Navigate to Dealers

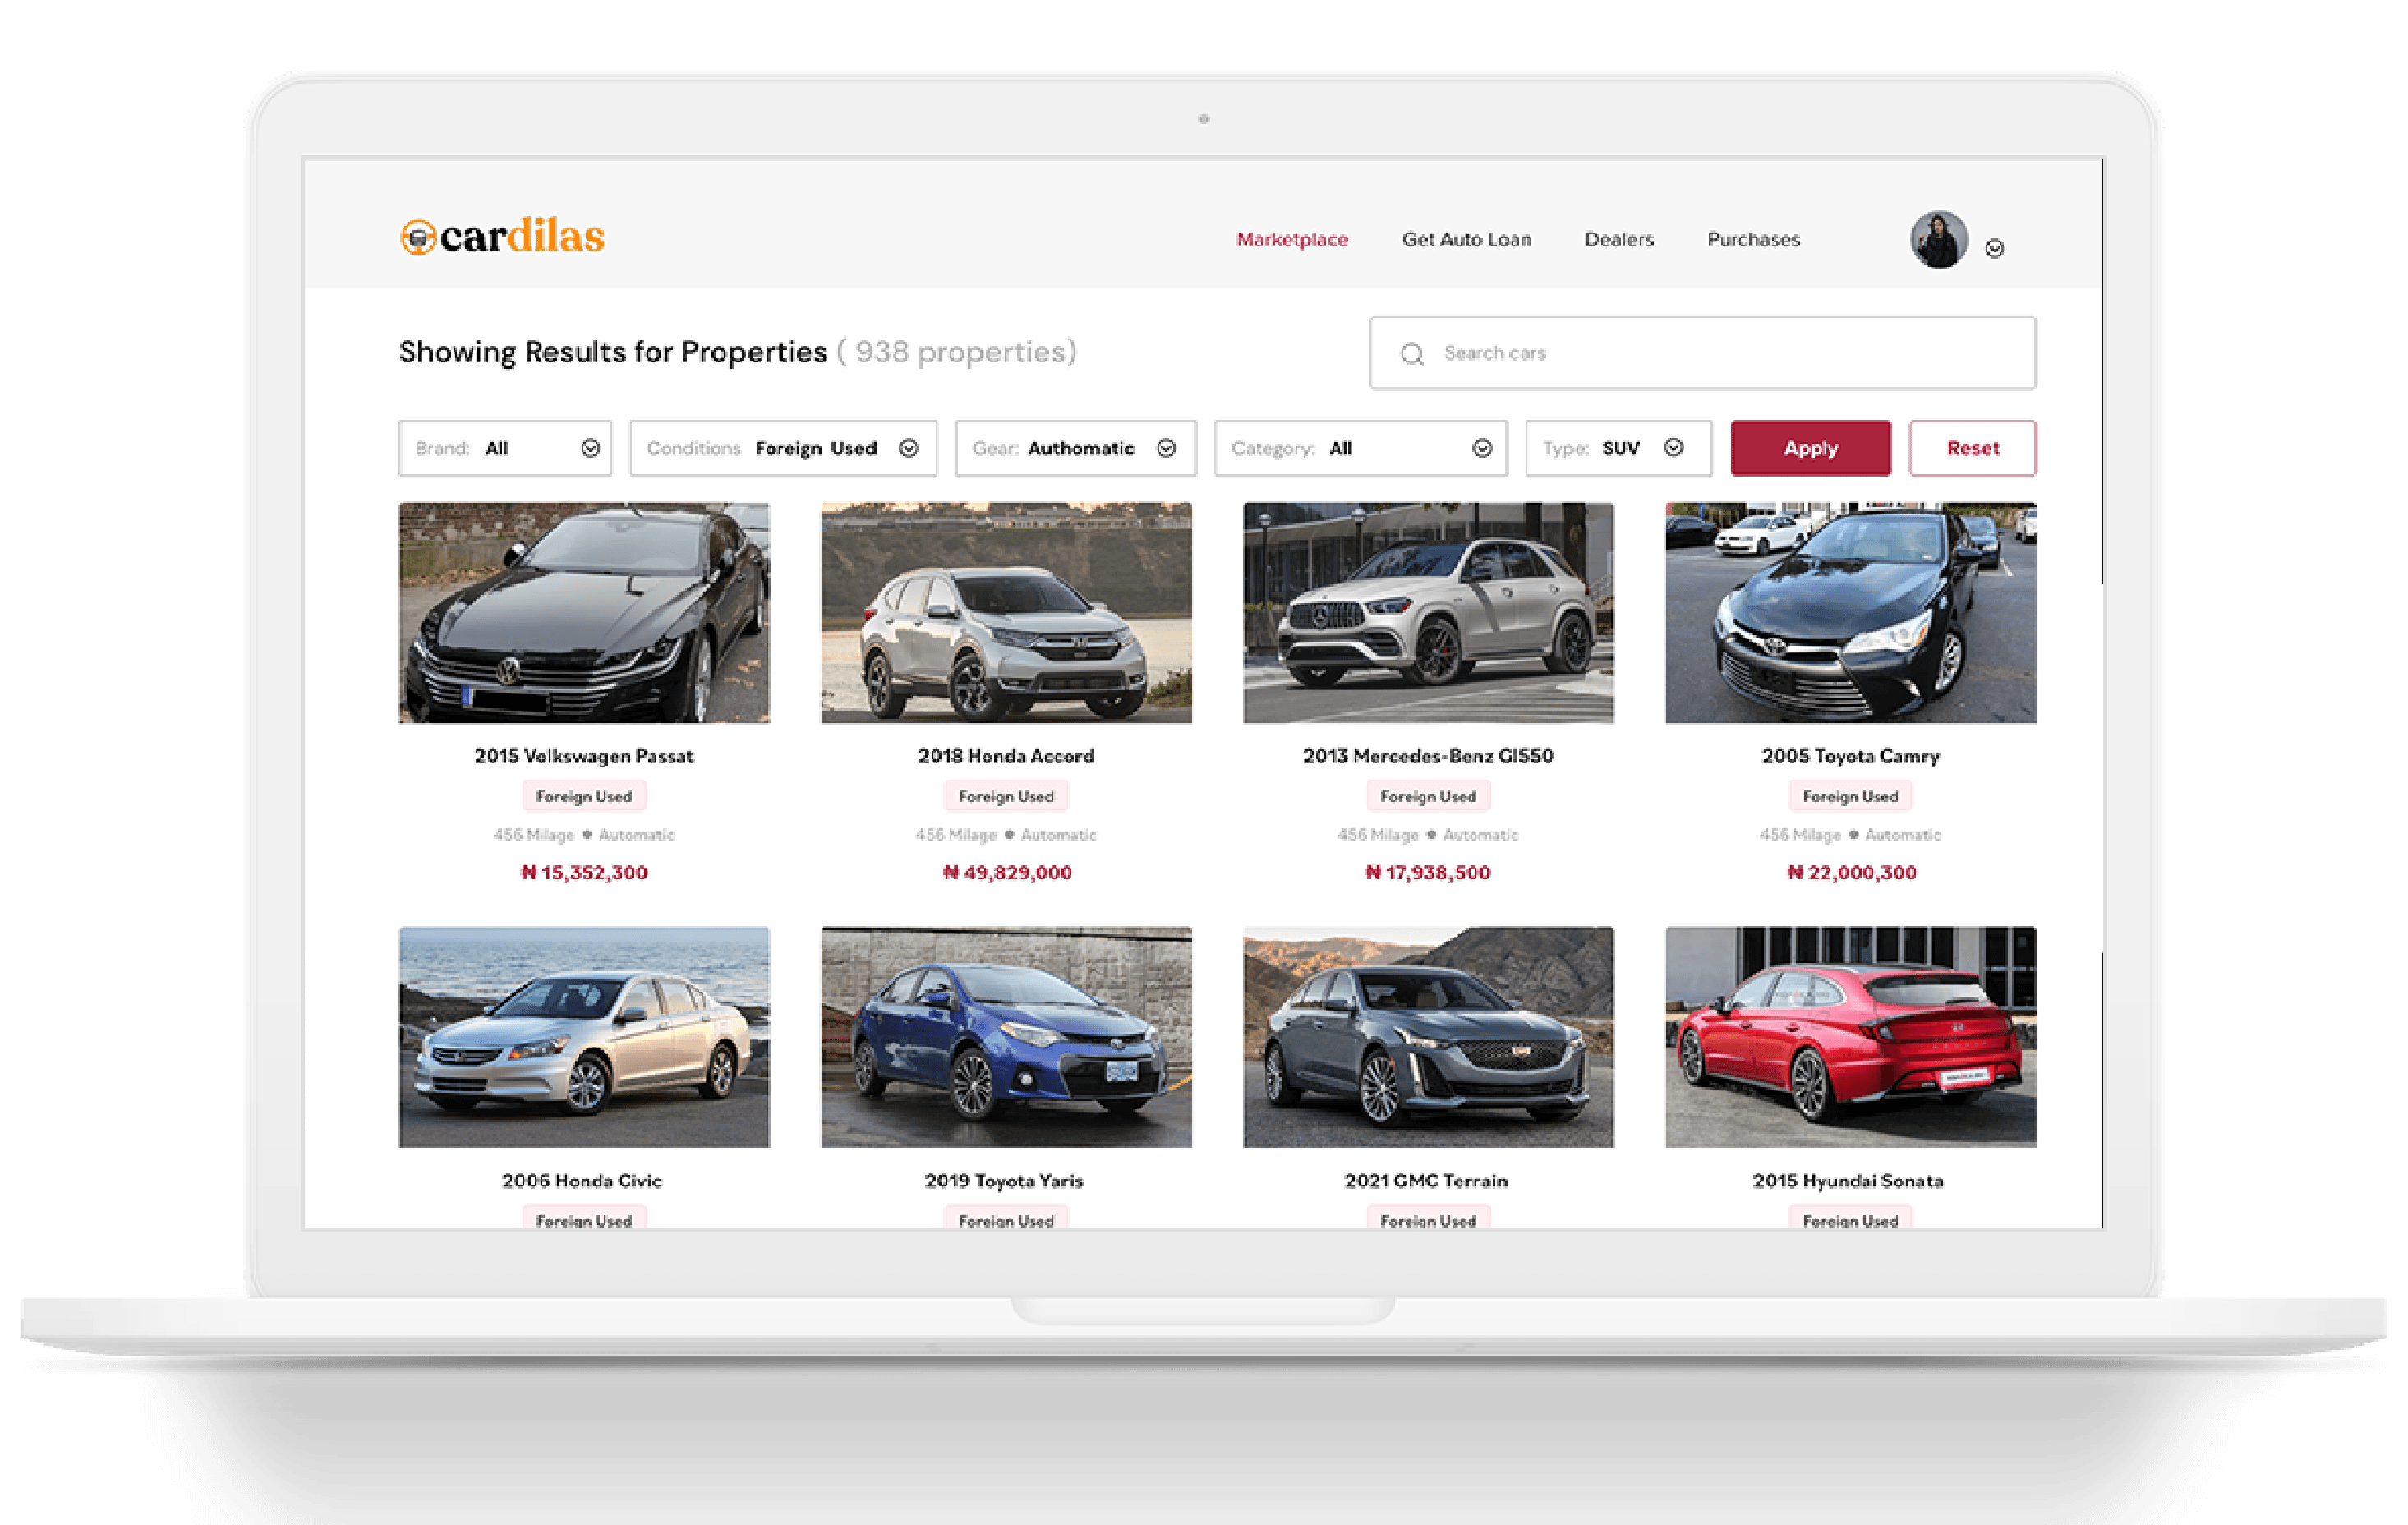(x=1619, y=240)
